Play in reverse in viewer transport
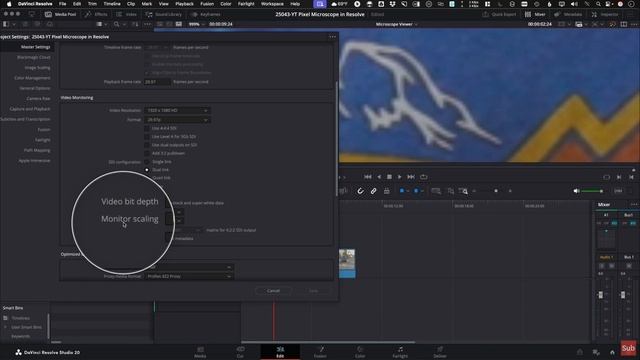The height and width of the screenshot is (360, 640). point(379,177)
